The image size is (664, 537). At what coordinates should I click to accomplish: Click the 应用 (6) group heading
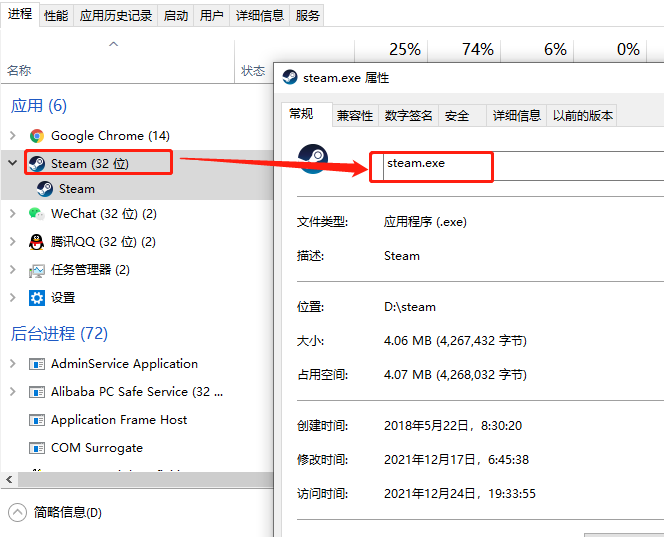click(39, 106)
